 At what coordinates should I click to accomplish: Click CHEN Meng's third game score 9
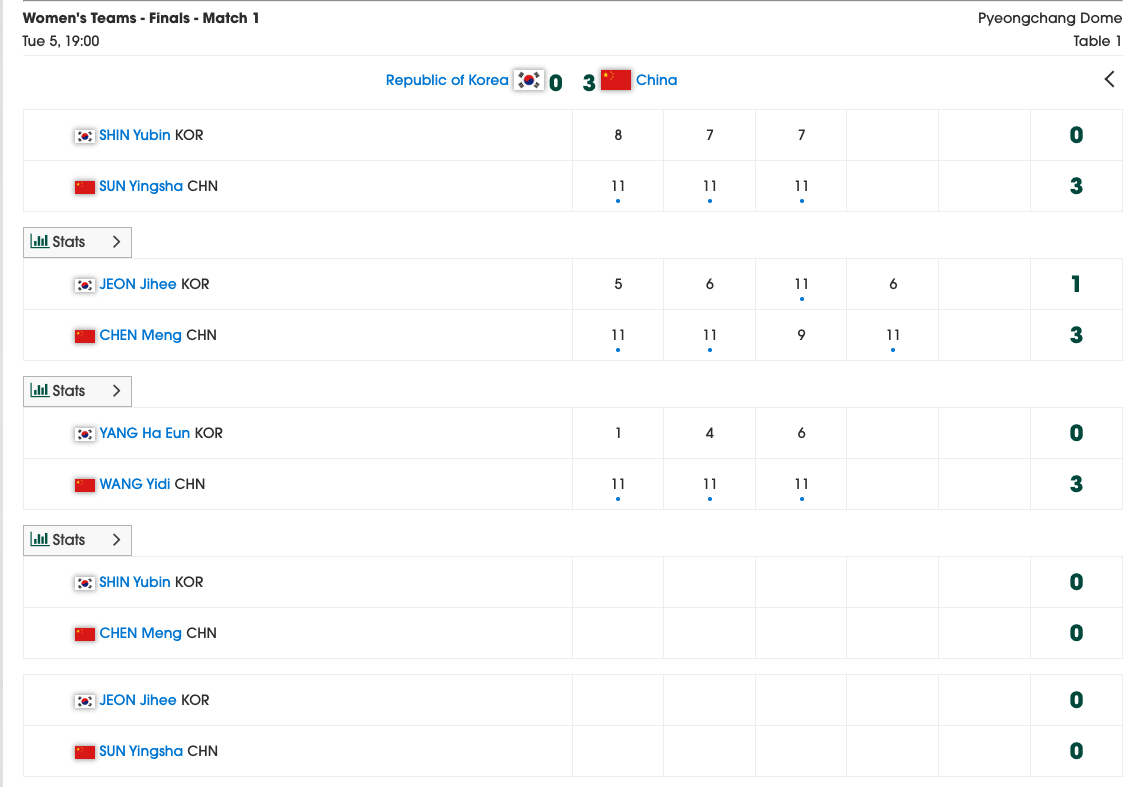coord(801,335)
